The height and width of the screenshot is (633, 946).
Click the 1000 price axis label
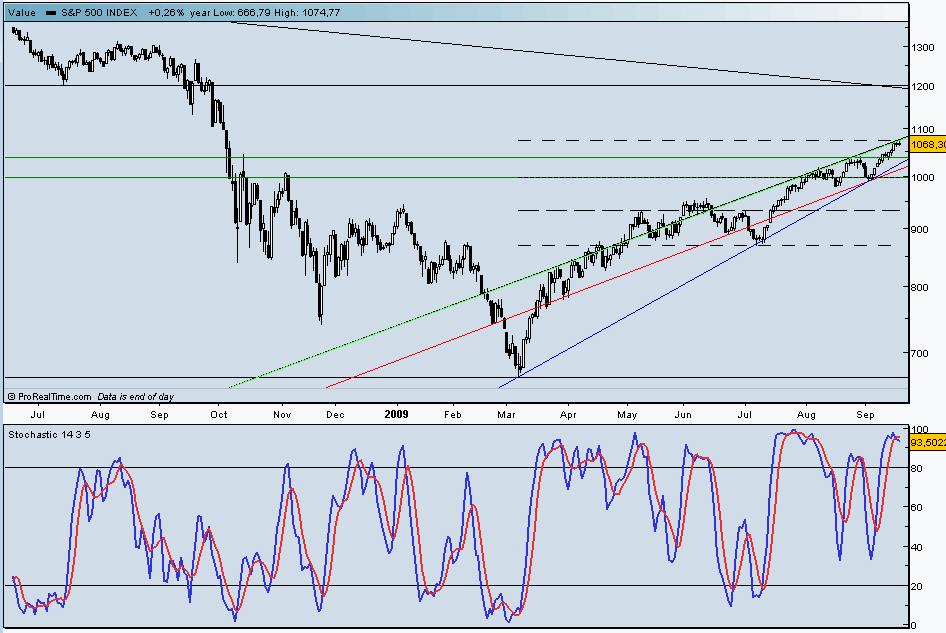(x=924, y=177)
